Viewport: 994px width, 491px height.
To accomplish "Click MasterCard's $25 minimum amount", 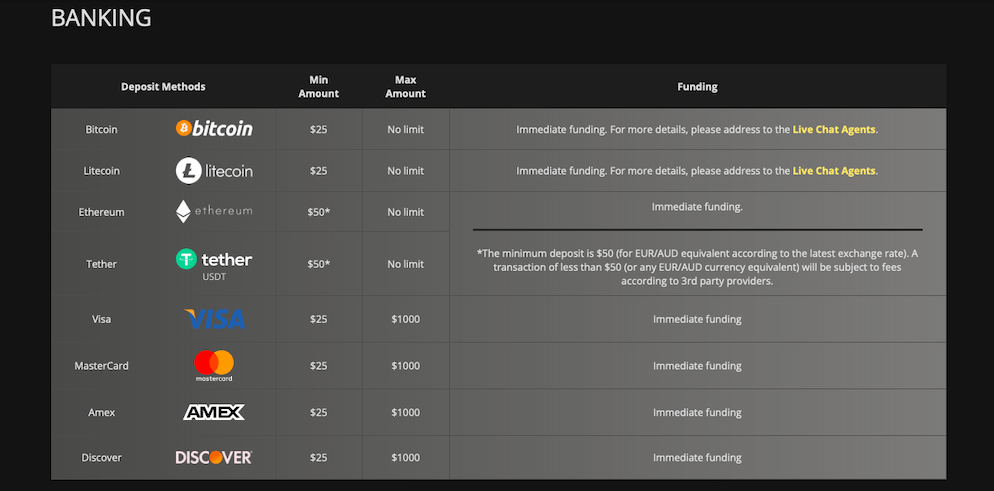I will (x=319, y=366).
